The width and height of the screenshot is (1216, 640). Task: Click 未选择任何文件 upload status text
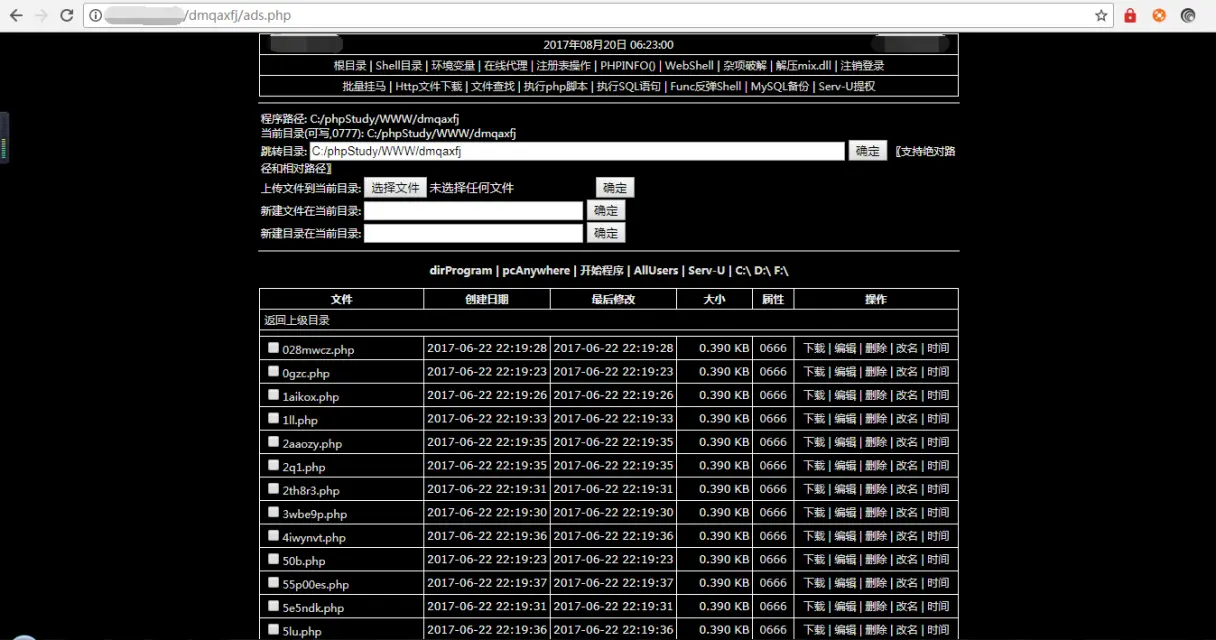(x=472, y=188)
